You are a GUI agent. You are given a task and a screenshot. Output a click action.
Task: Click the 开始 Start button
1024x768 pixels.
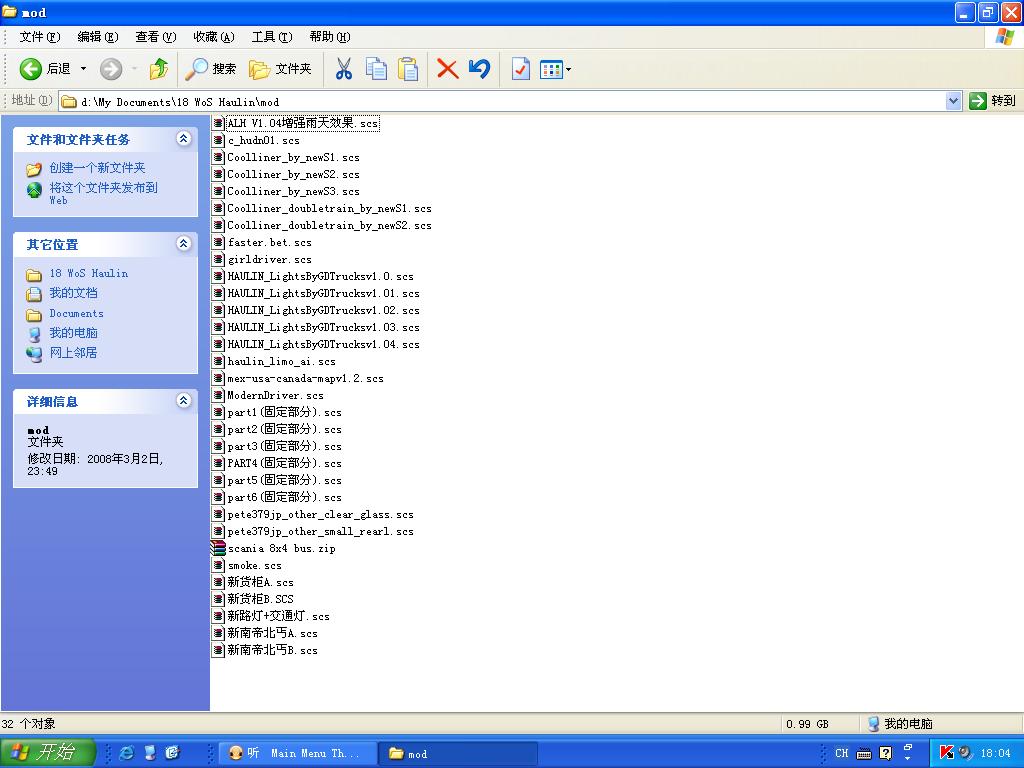click(x=48, y=753)
